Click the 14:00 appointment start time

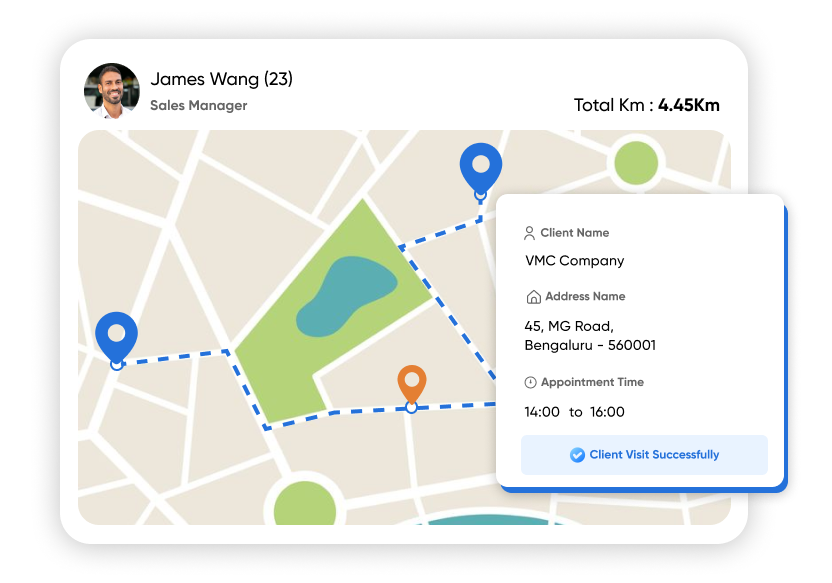coord(542,412)
